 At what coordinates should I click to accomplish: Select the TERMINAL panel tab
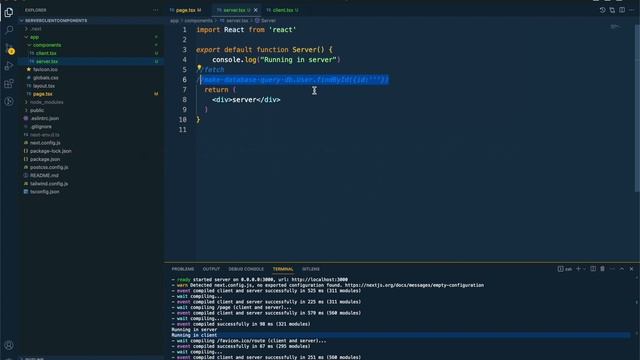tap(283, 269)
